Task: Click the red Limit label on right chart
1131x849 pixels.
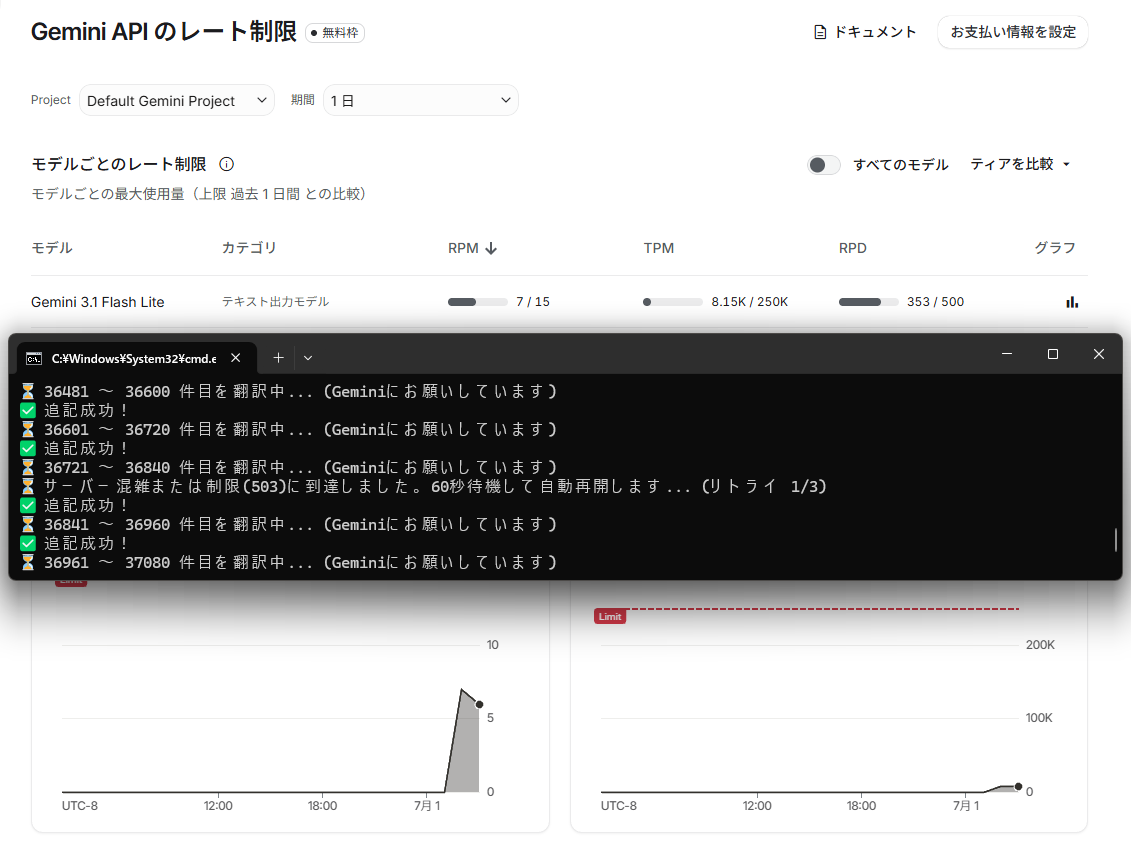Action: click(x=609, y=617)
